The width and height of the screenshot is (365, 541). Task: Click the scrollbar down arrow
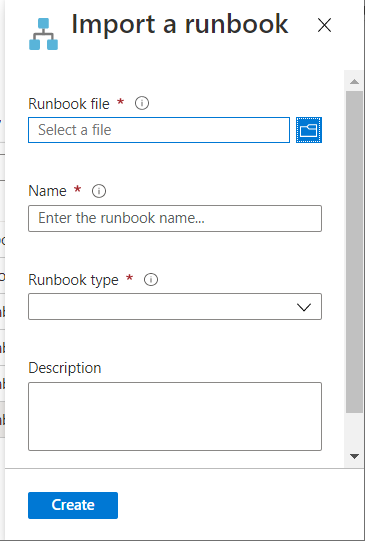354,456
